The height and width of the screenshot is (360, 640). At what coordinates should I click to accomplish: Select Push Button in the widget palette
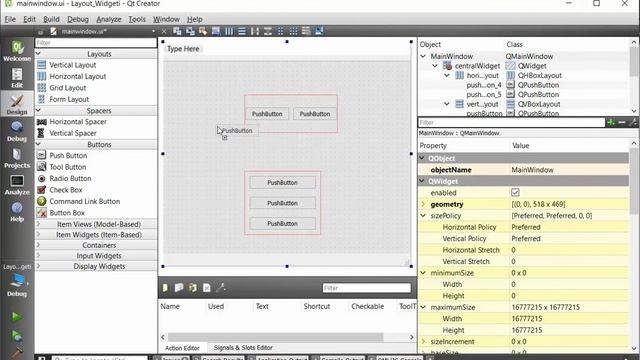[68, 156]
